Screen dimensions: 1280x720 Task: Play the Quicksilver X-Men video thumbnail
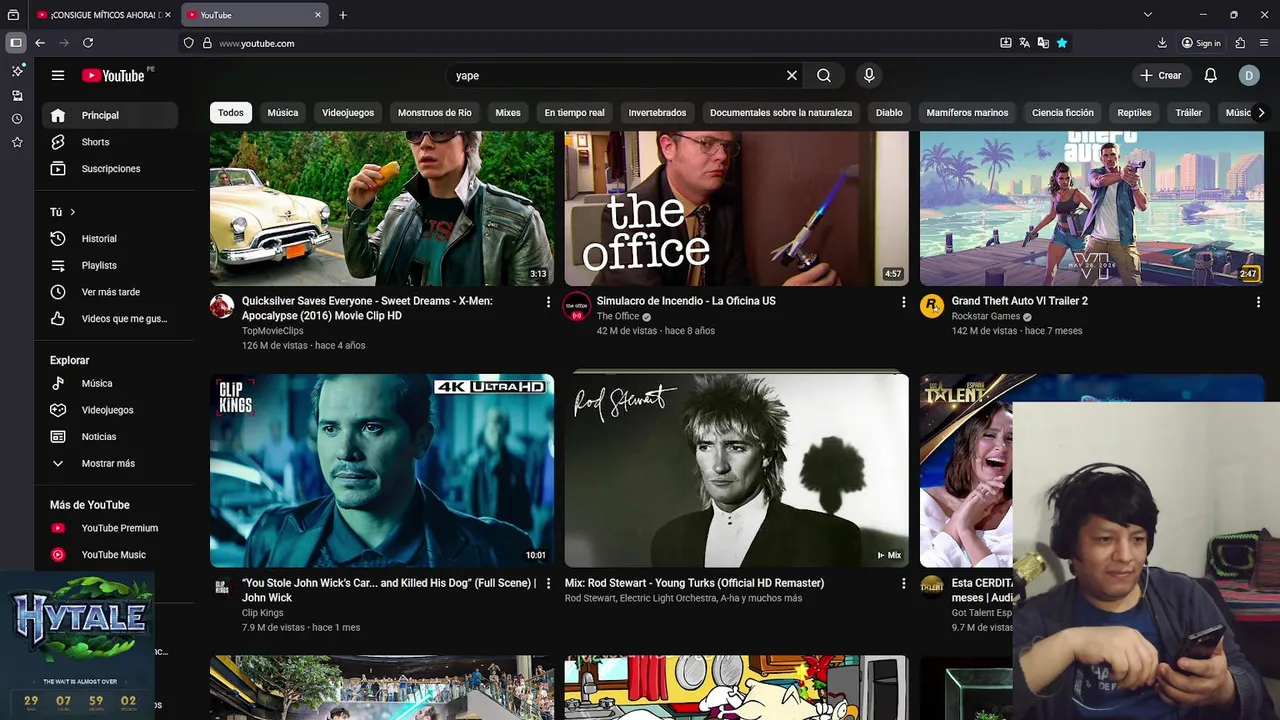point(382,209)
